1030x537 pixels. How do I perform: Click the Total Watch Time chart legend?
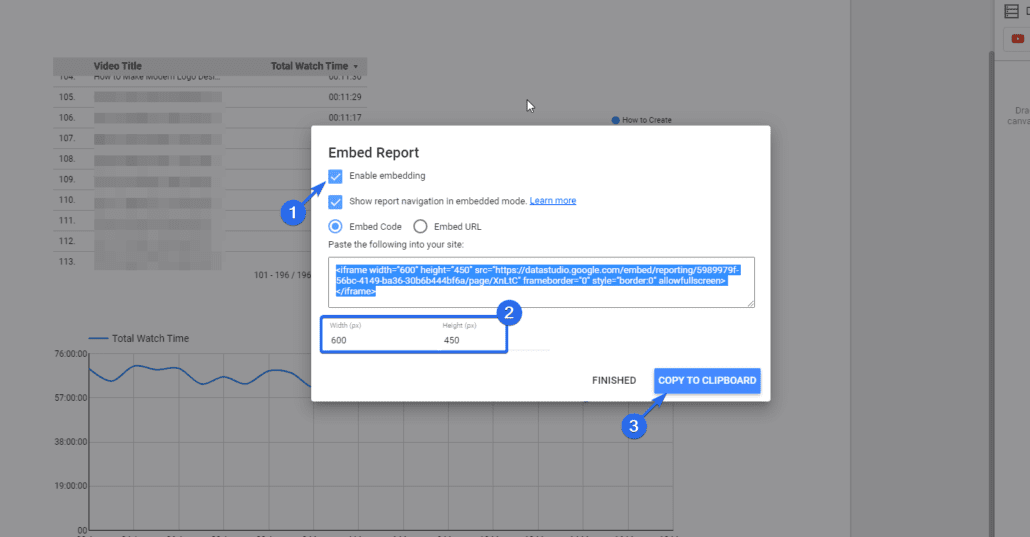(139, 339)
